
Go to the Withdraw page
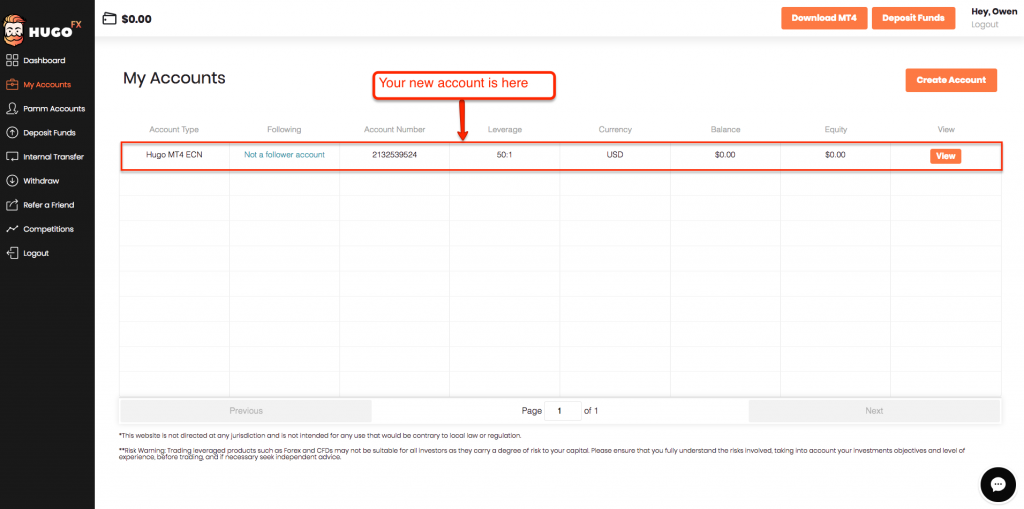41,180
